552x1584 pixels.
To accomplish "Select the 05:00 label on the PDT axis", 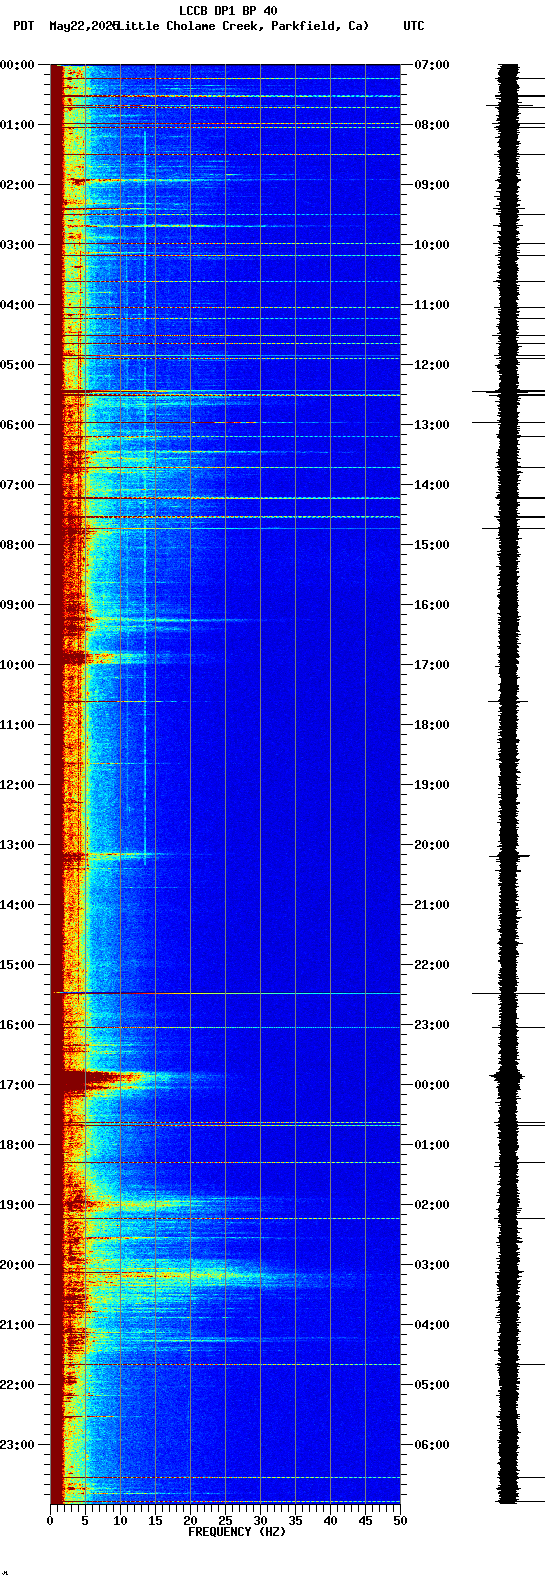I will 18,365.
